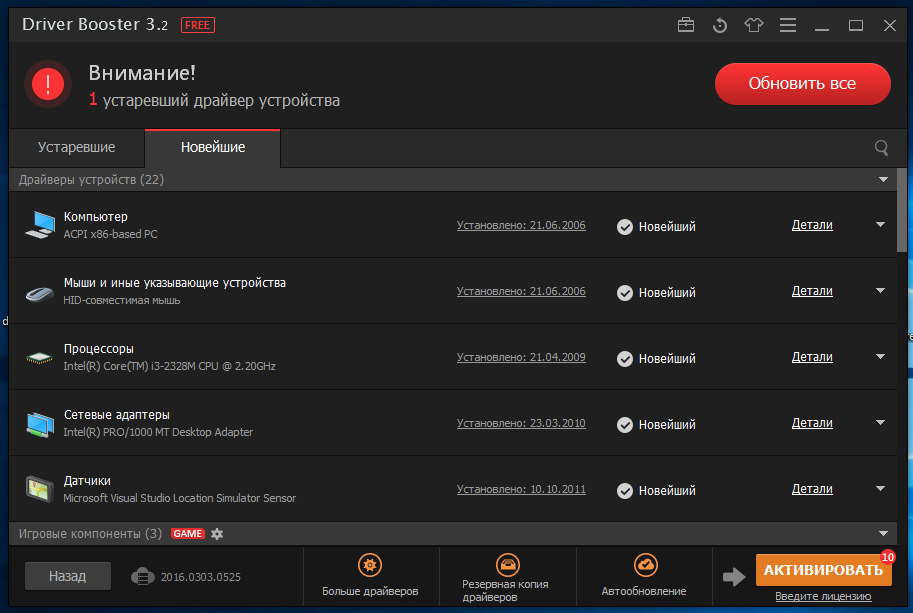Expand the Игровые компоненты section

click(883, 534)
